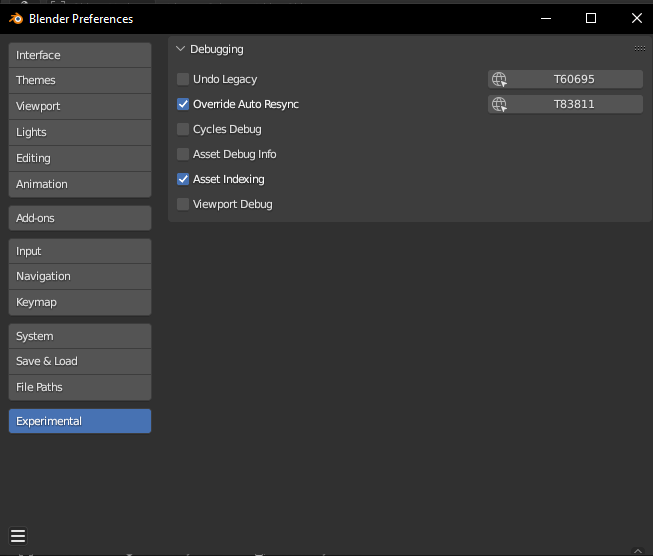653x556 pixels.
Task: Maximize the Blender Preferences window
Action: click(590, 18)
